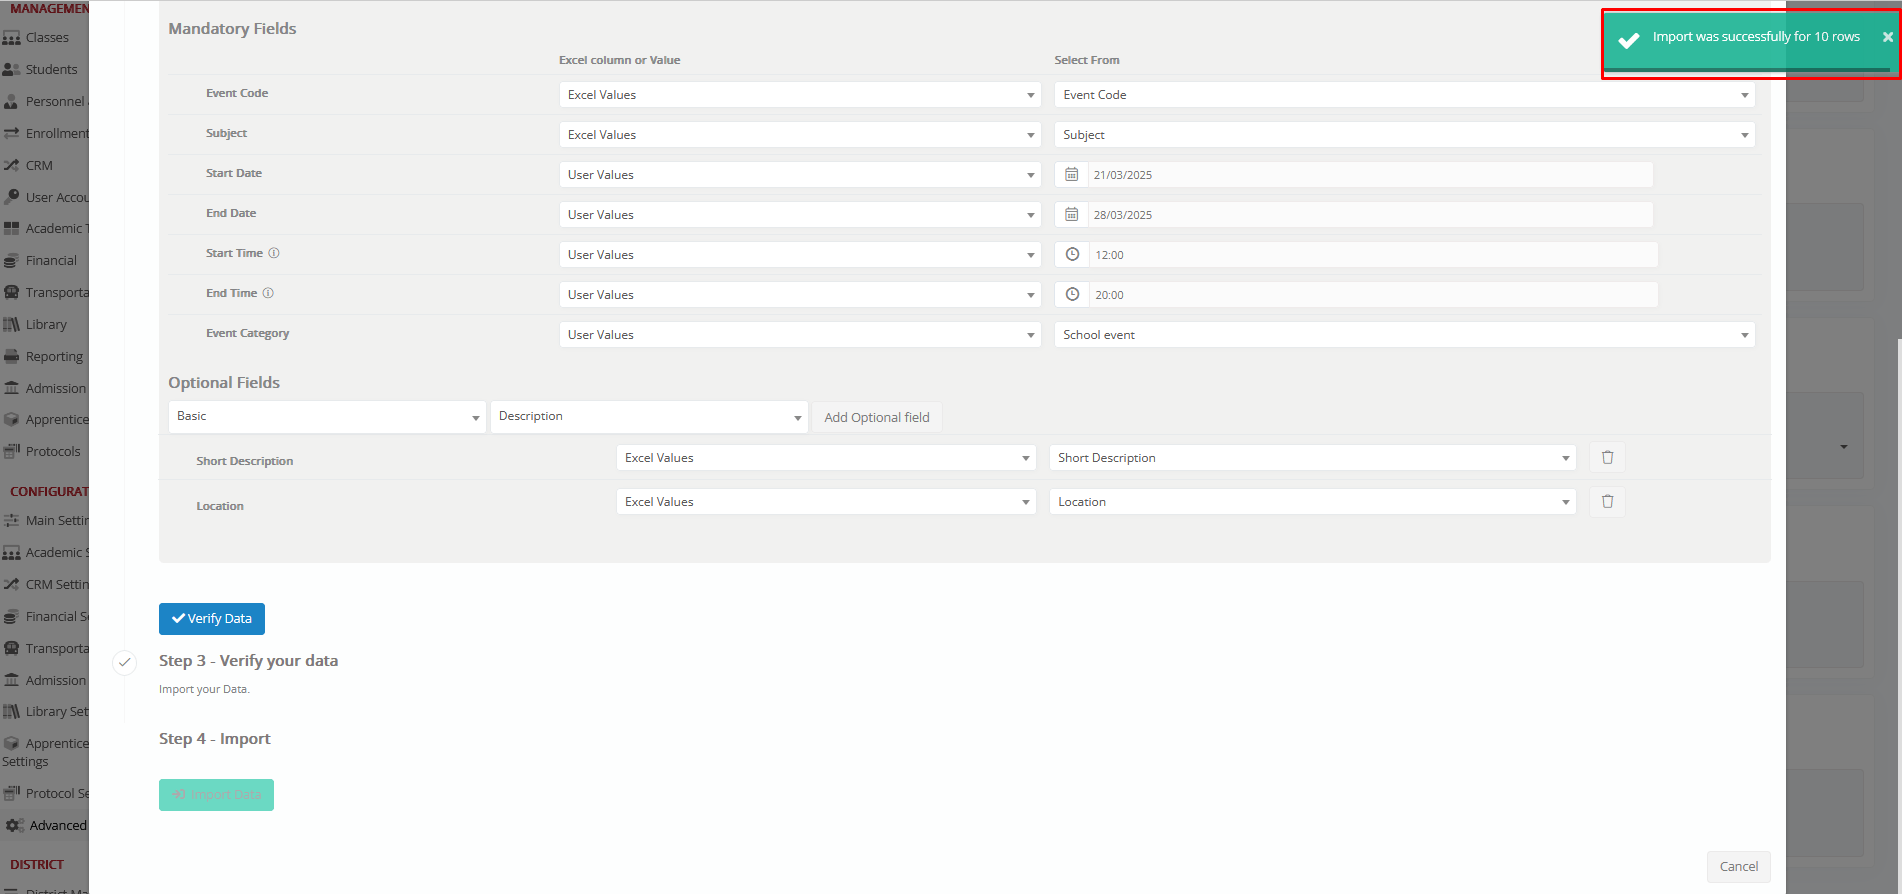Click the End Time clock icon
Image resolution: width=1902 pixels, height=894 pixels.
[1072, 295]
